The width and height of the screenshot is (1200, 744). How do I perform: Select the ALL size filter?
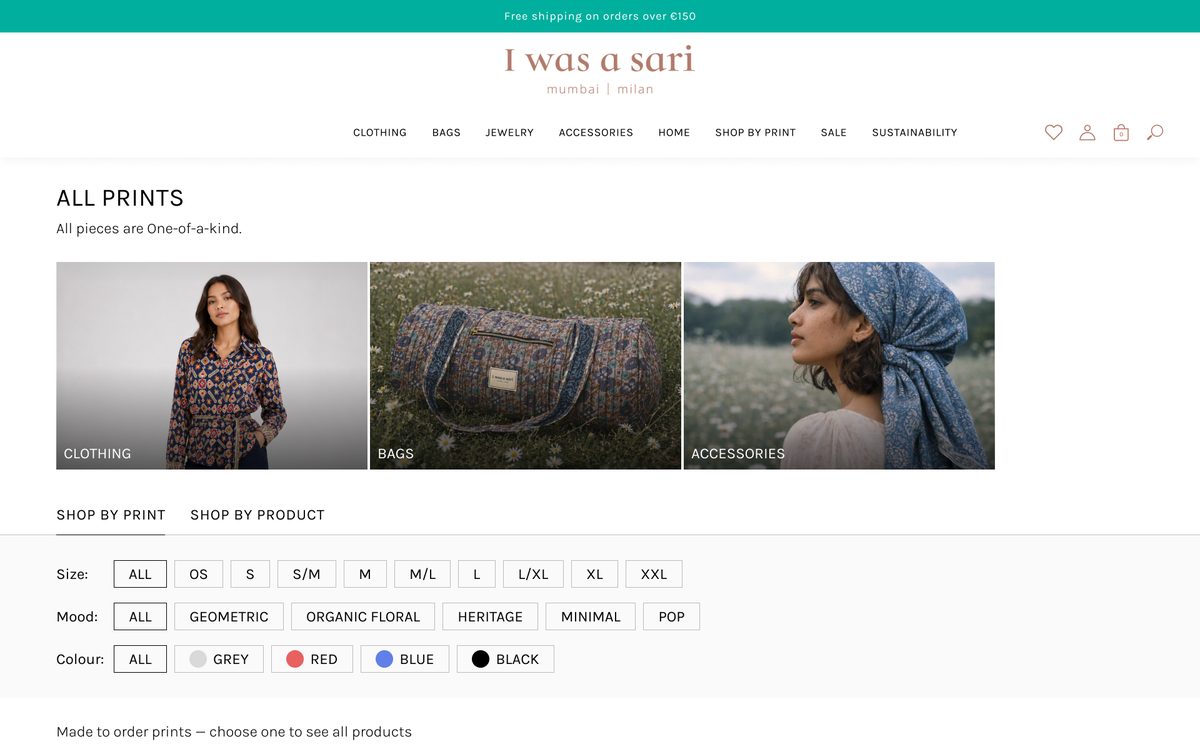point(140,574)
